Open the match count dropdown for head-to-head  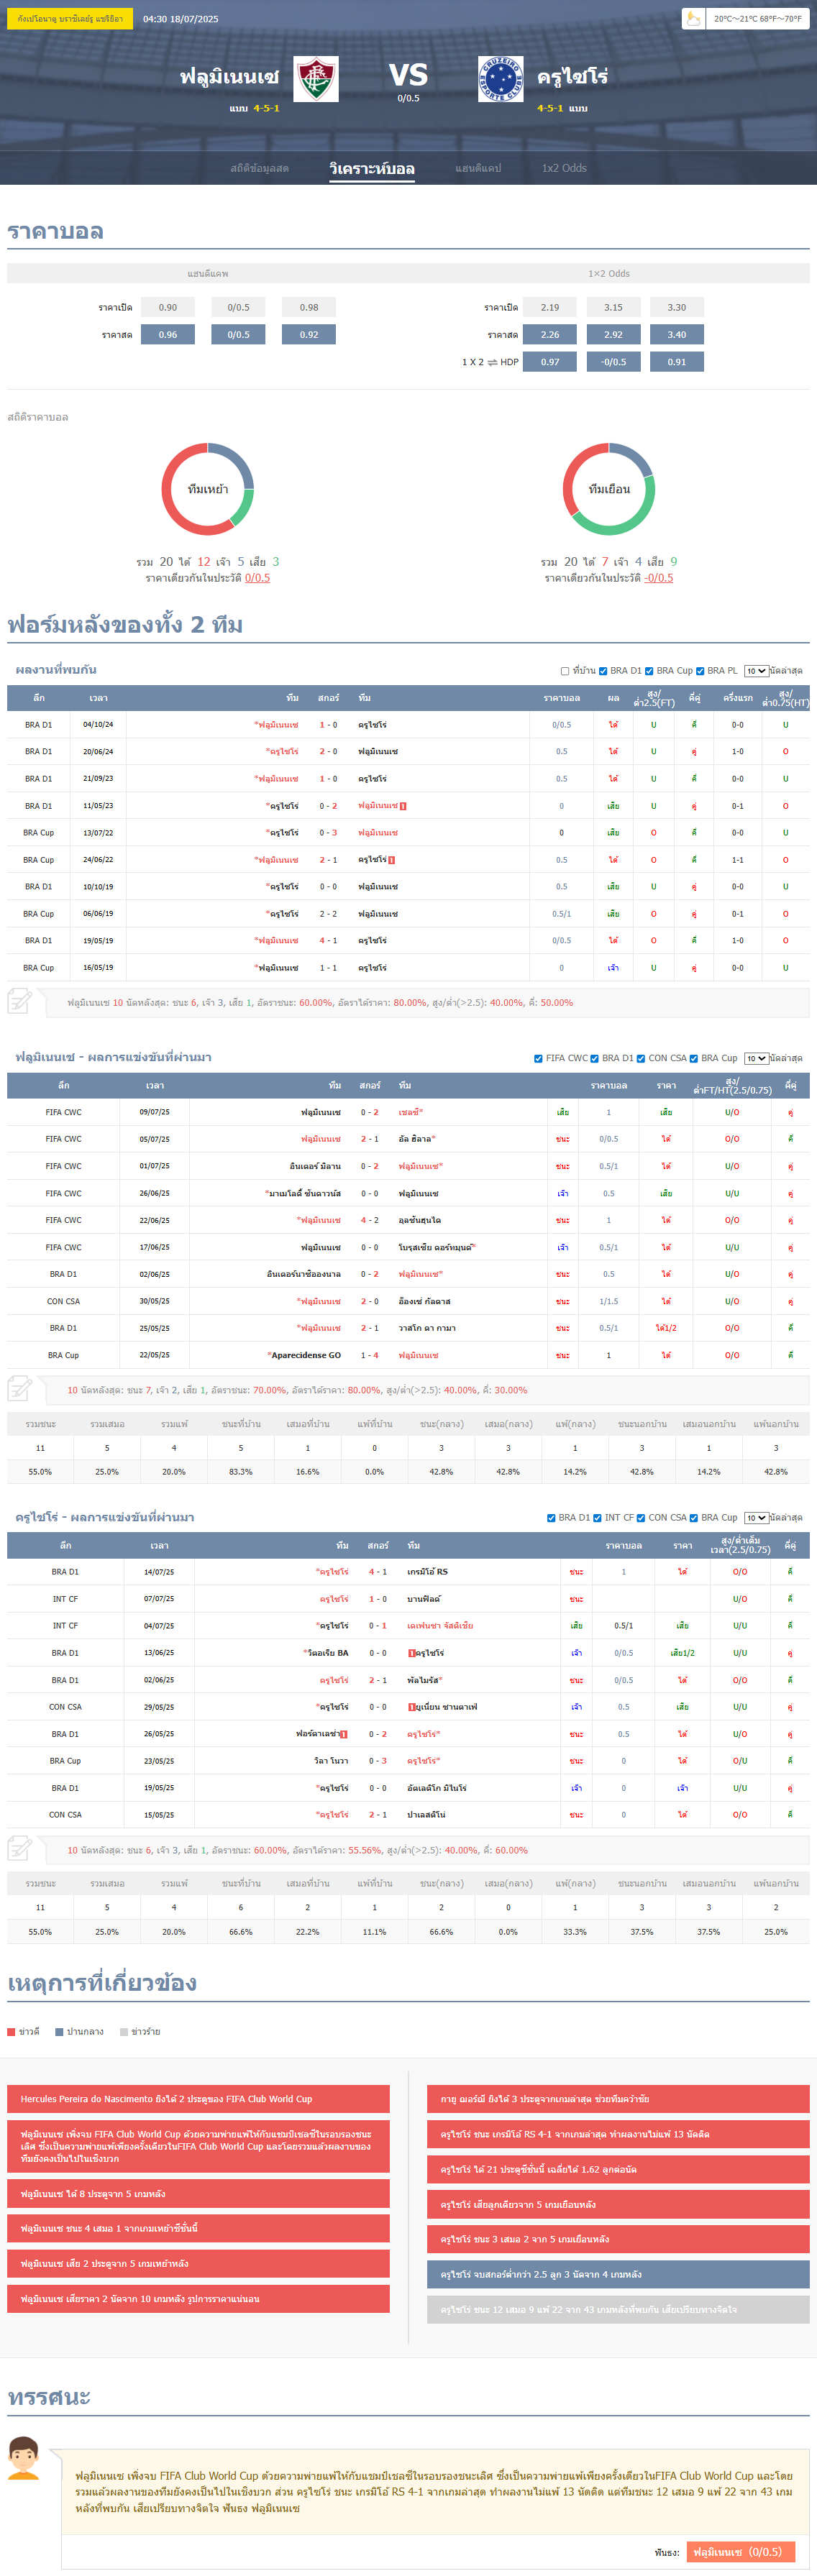(x=756, y=671)
